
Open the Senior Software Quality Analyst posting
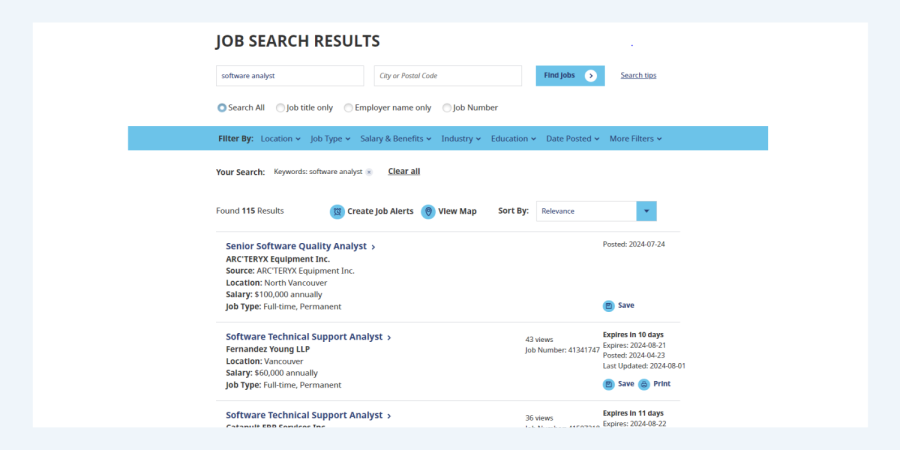pos(296,246)
